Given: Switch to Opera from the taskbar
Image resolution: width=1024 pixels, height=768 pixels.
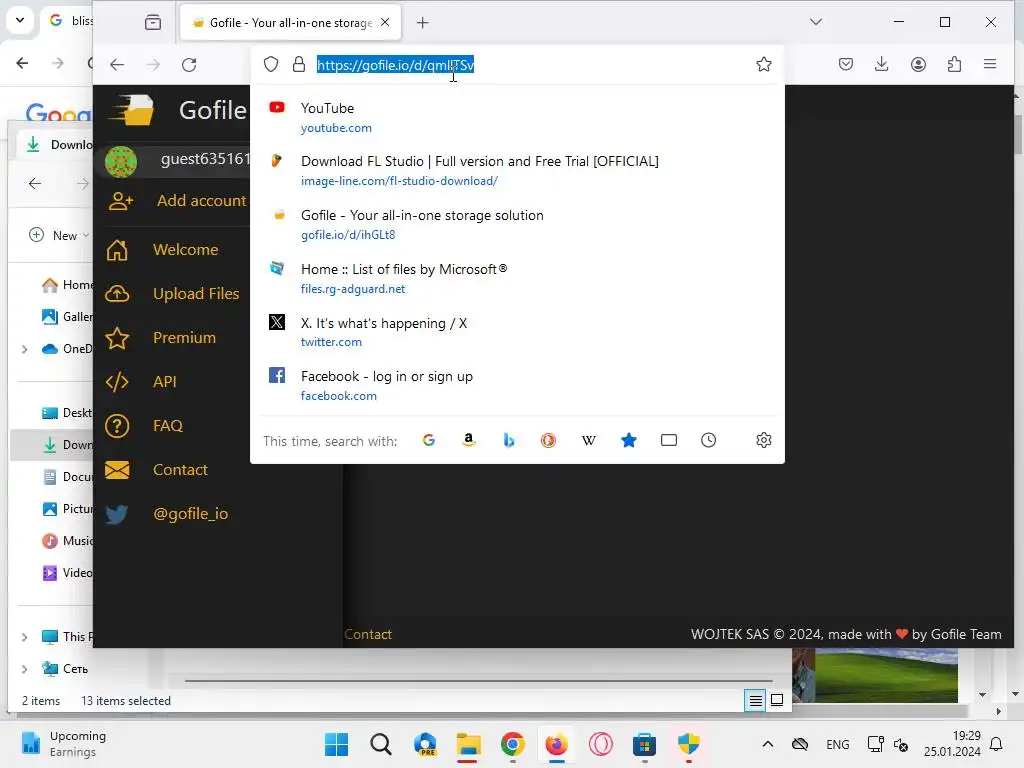Looking at the screenshot, I should [x=601, y=744].
